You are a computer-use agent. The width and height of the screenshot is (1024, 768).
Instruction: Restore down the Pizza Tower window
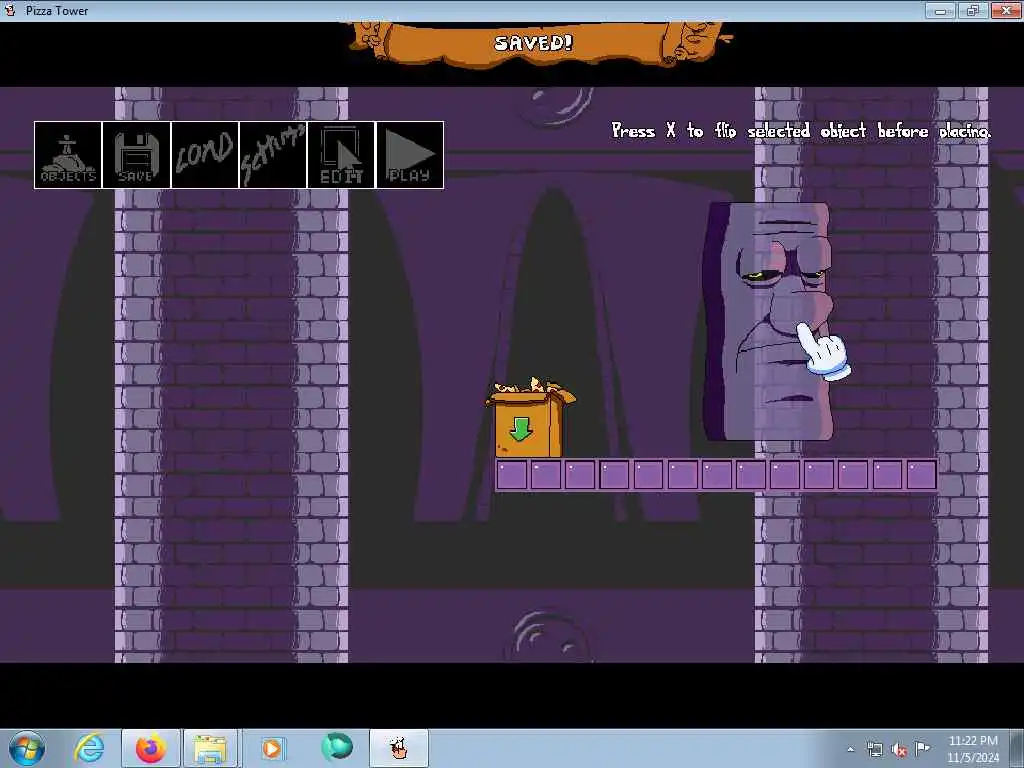tap(972, 10)
